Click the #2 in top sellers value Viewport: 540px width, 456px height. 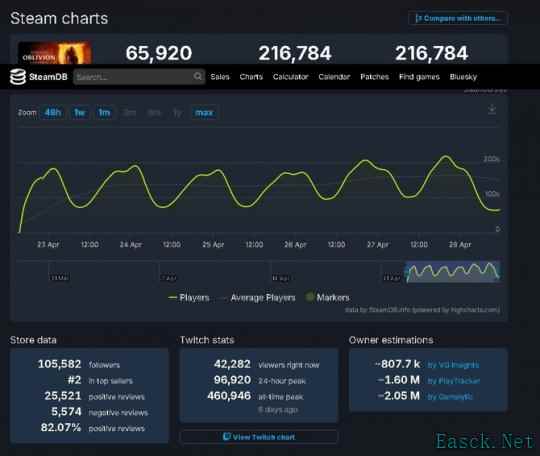[x=74, y=380]
